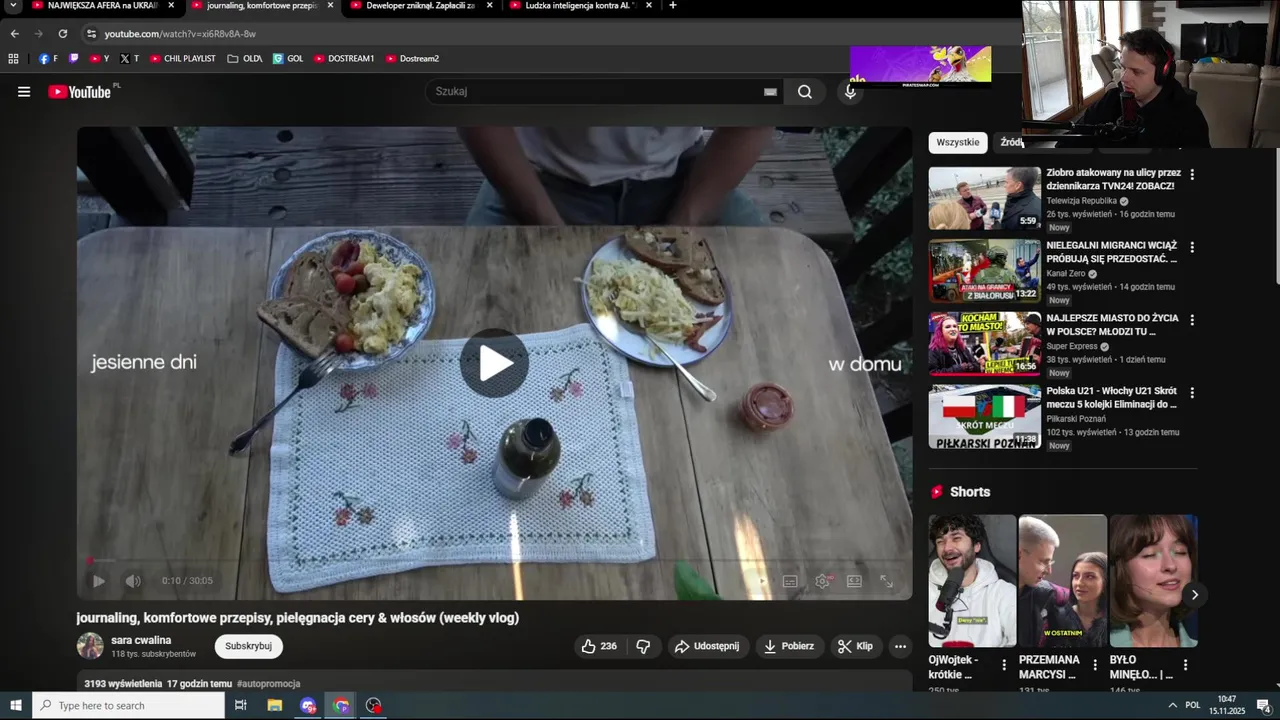The image size is (1280, 720).
Task: Open options for NAJLEPSZE MIASTO DO ŻYCIA video
Action: [1192, 320]
